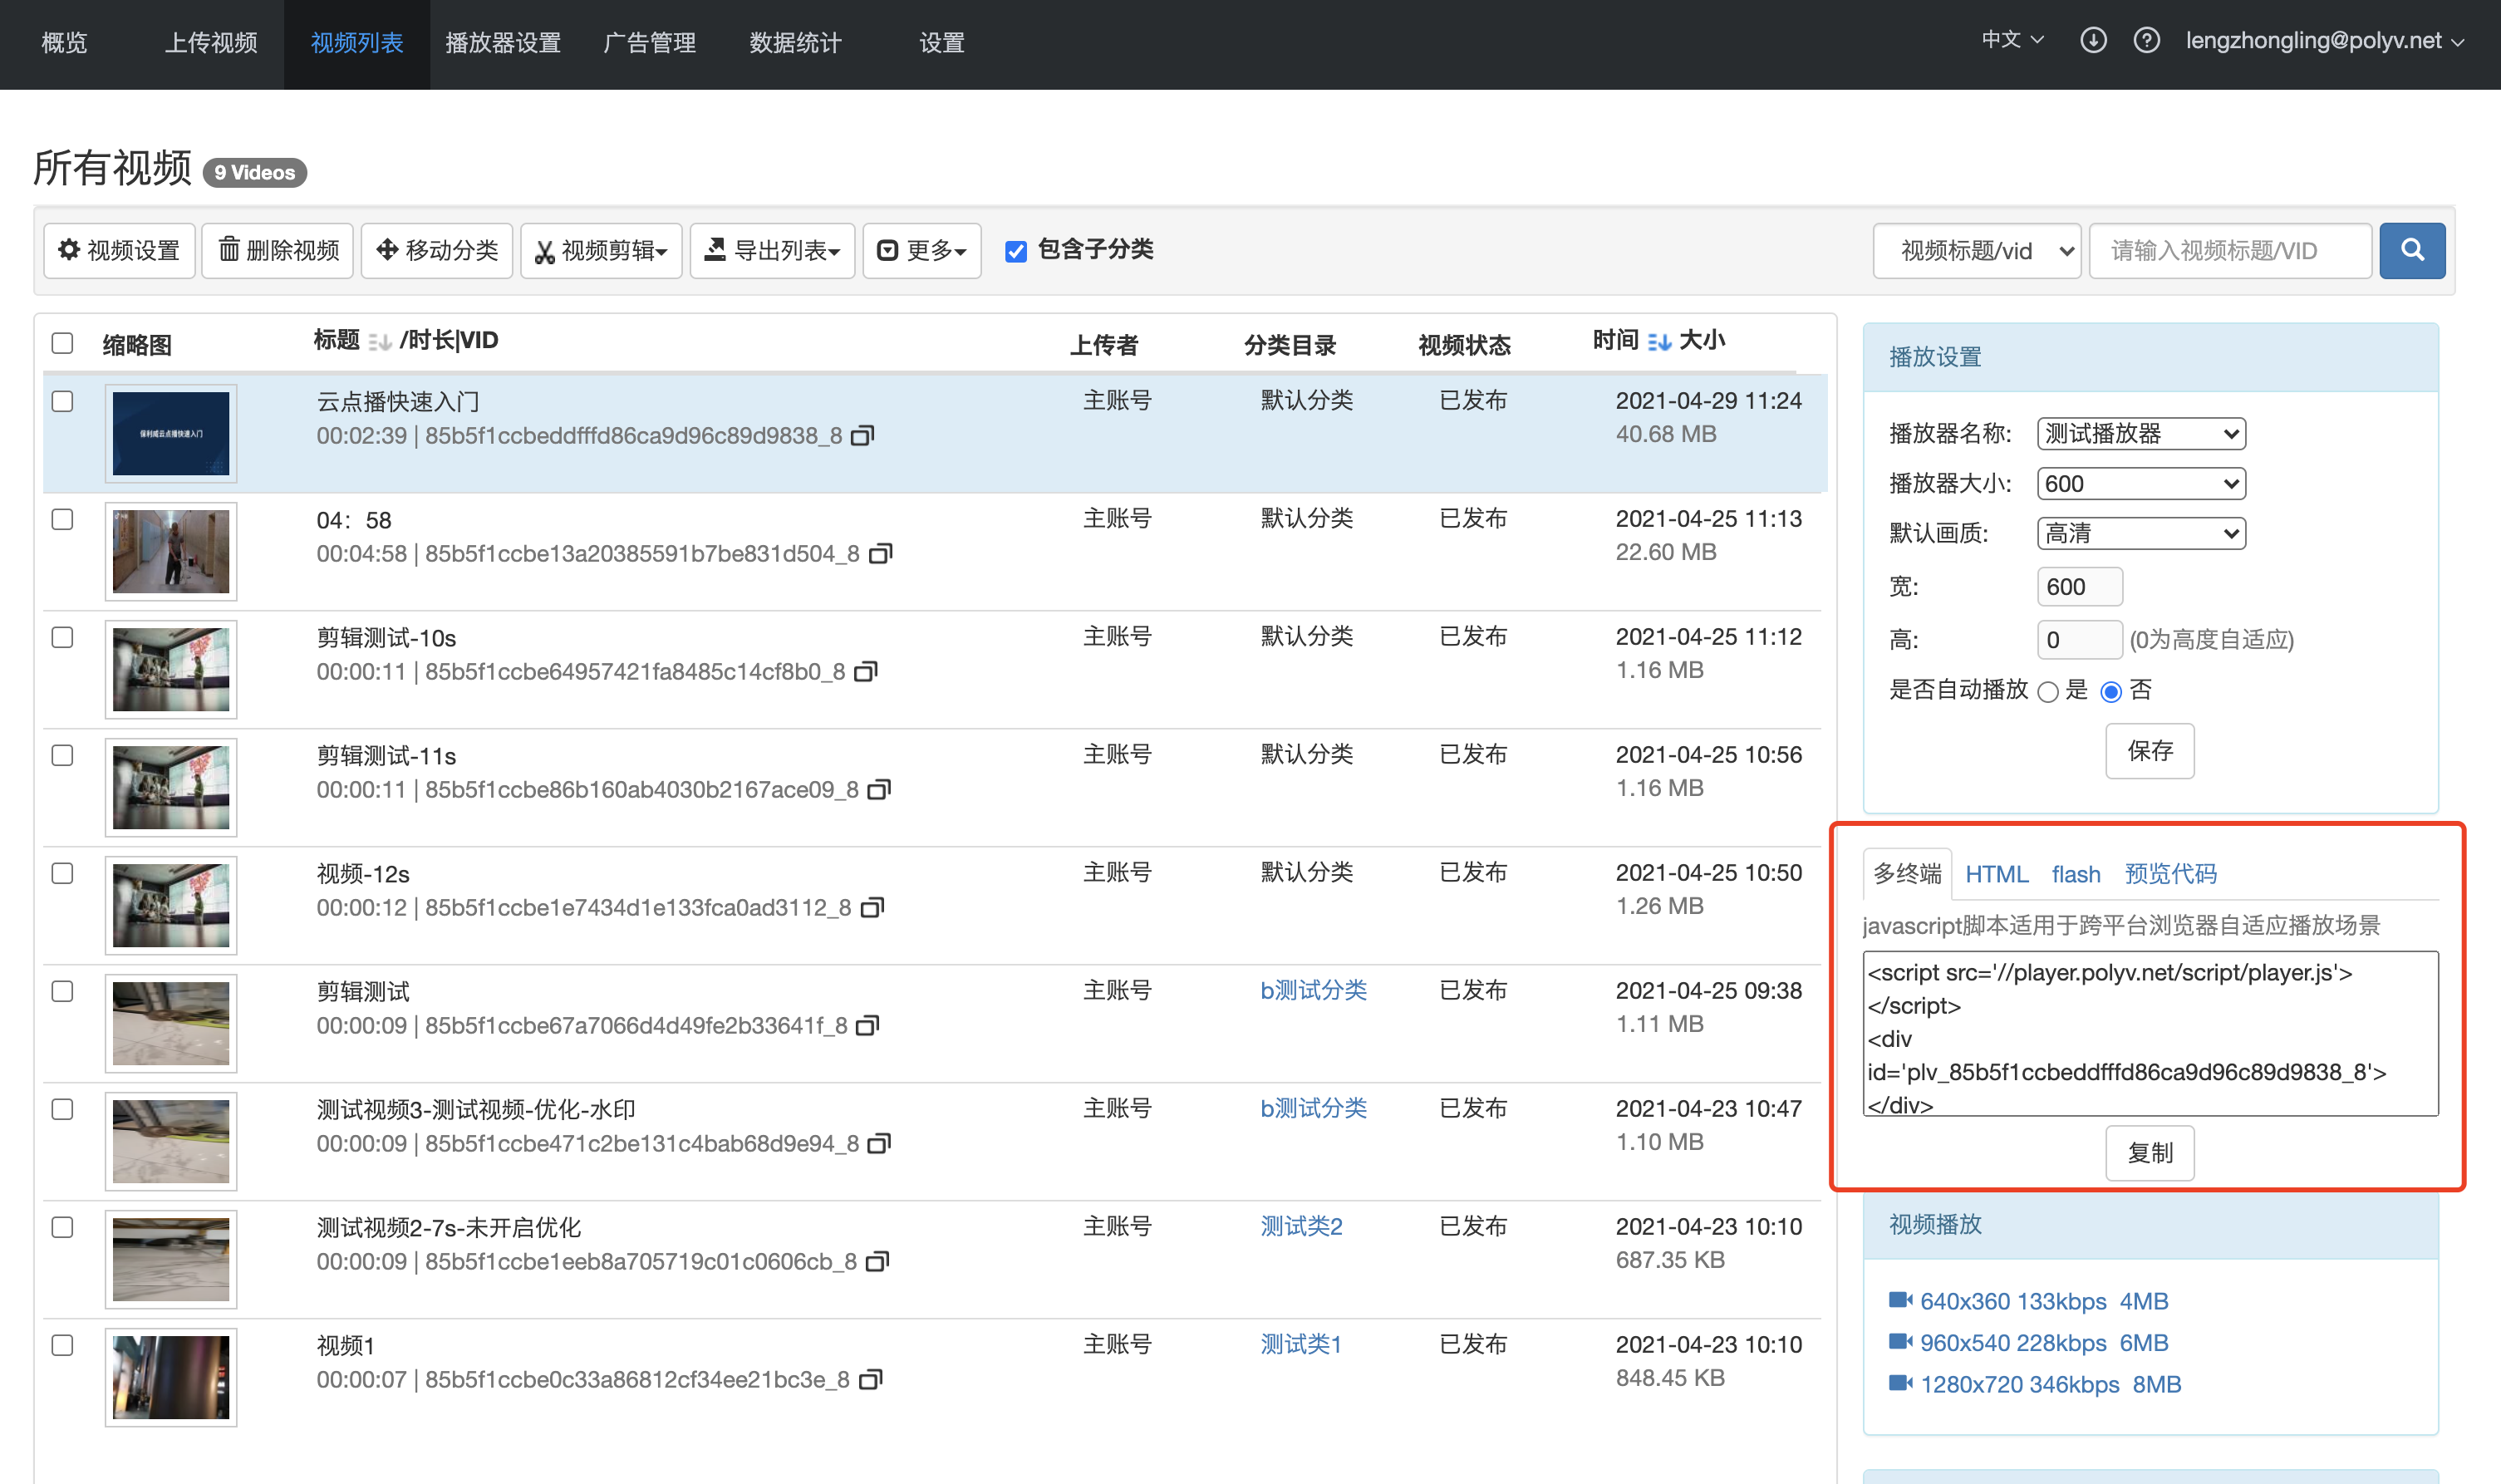Open the help question mark icon
Viewport: 2501px width, 1484px height.
click(2146, 40)
